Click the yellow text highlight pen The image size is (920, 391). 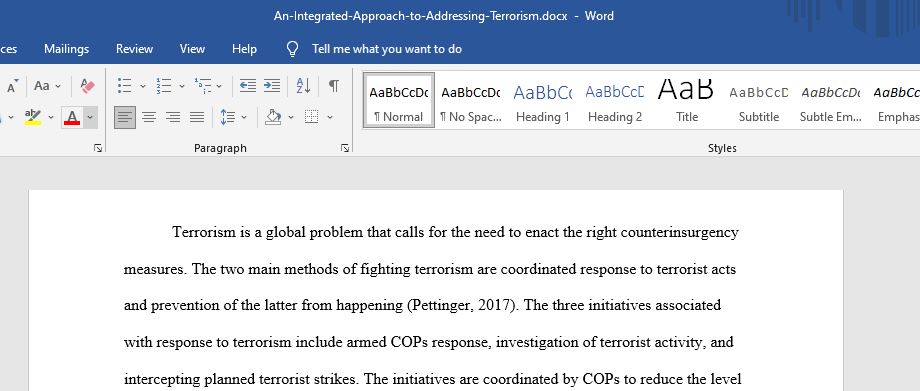click(x=33, y=117)
